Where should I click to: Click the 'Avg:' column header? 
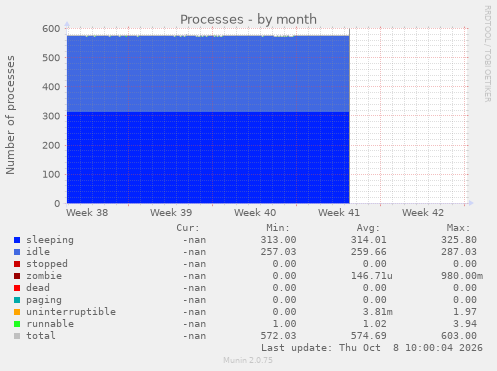coord(368,228)
